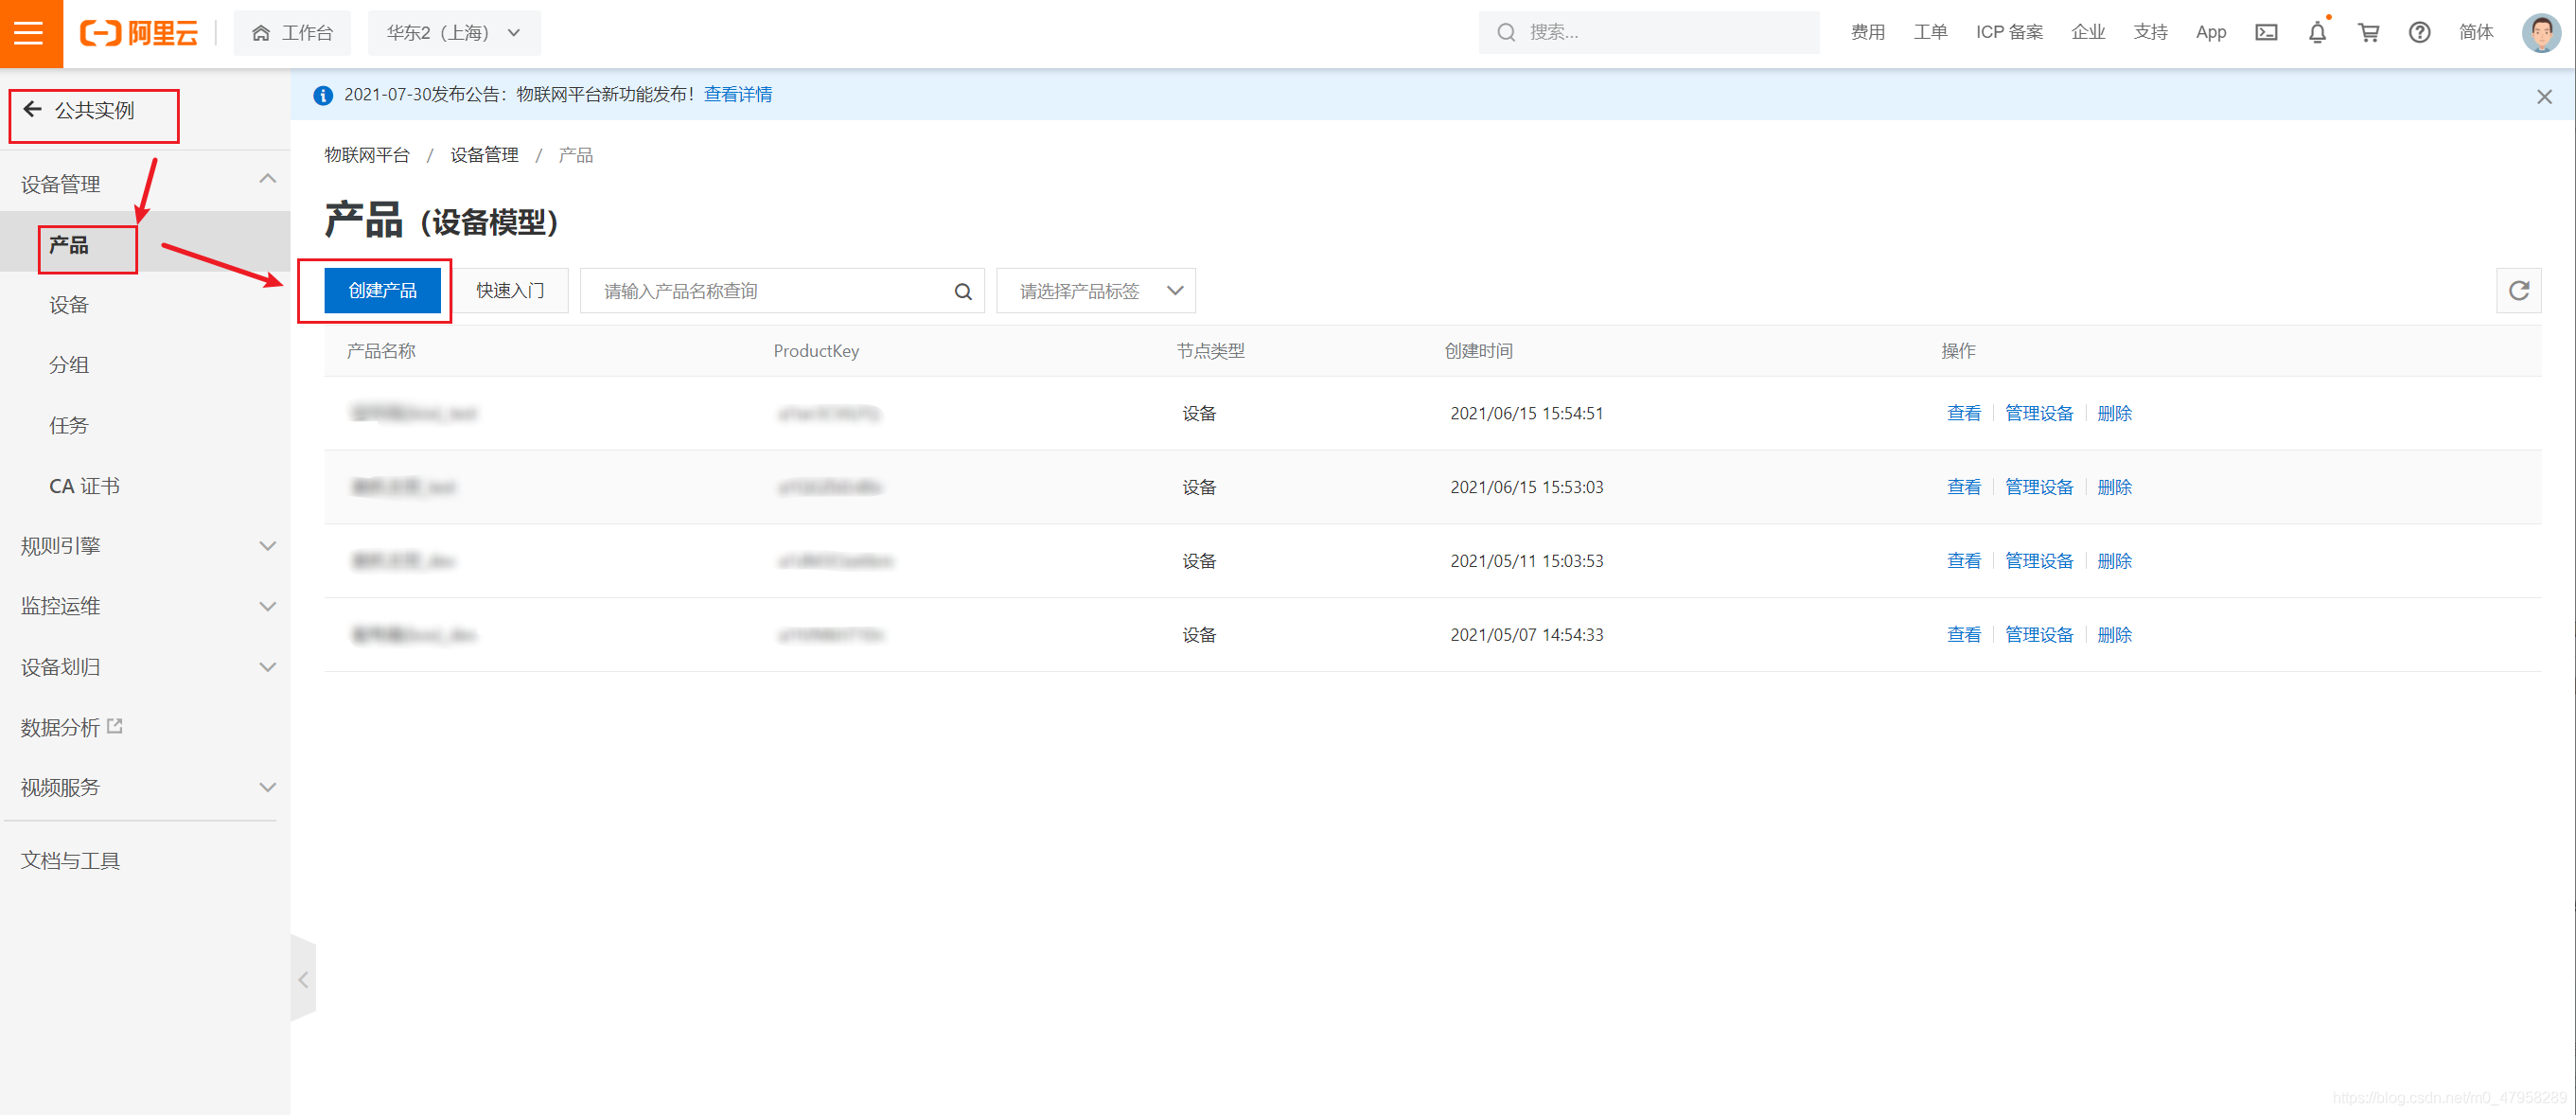Open the hamburger menu in the top-left

pyautogui.click(x=29, y=33)
